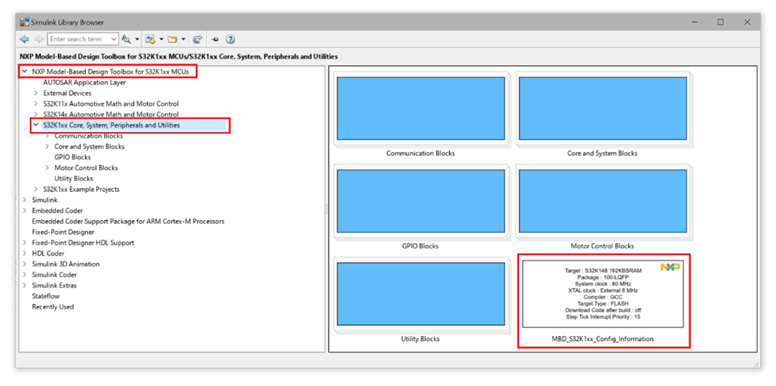
Task: Expand Simulink 3D Animation node
Action: [24, 264]
